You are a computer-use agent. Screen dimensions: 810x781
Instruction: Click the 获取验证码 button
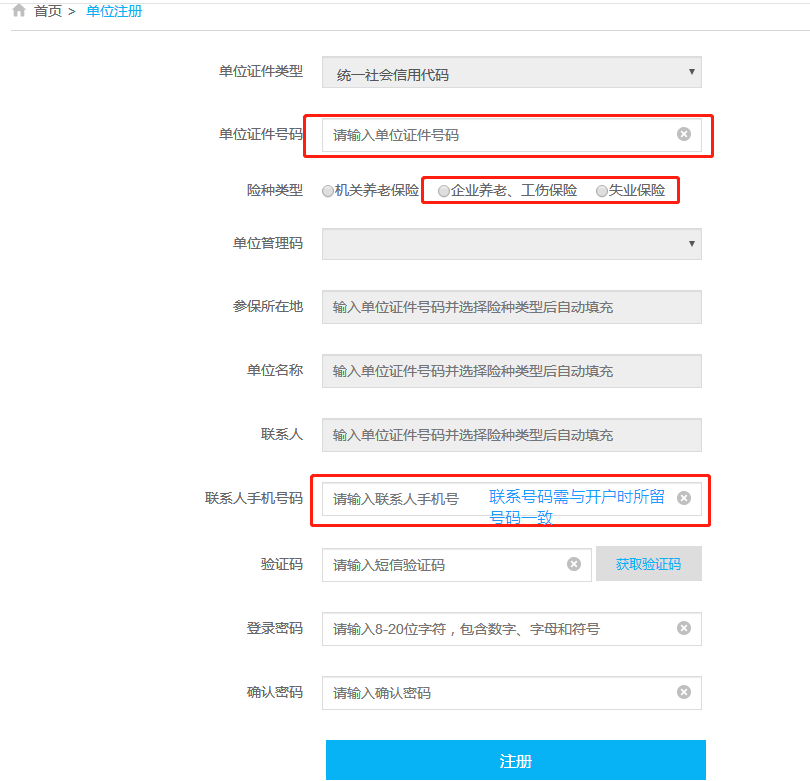pos(649,564)
